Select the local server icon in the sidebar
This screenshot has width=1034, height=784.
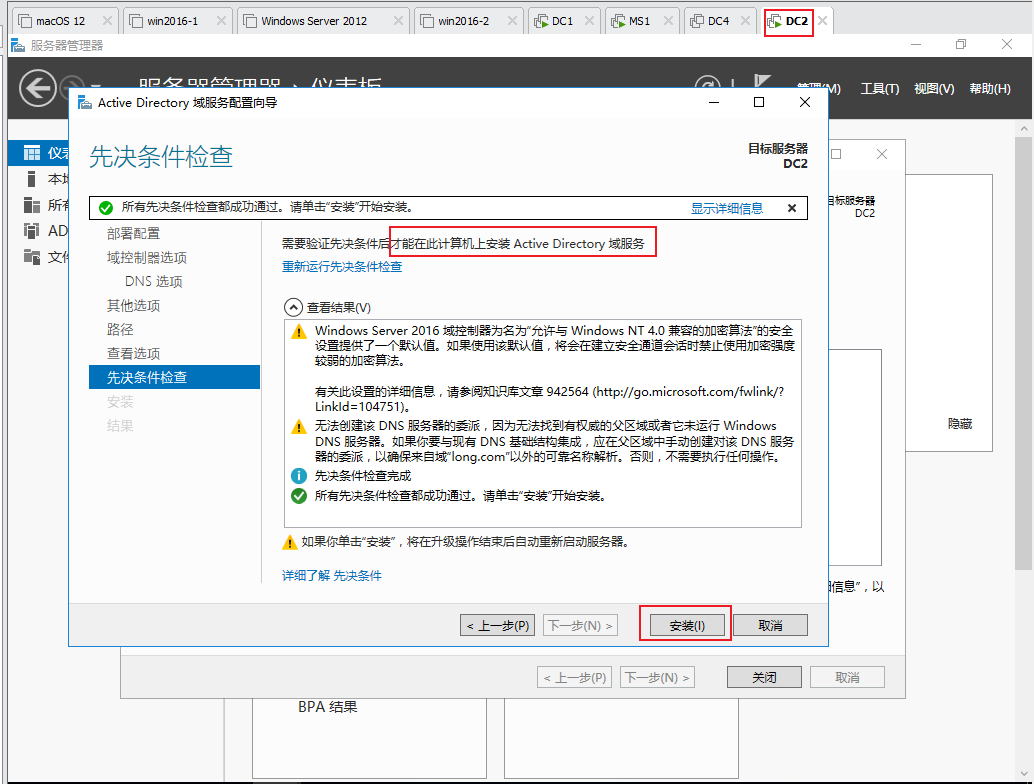(32, 179)
